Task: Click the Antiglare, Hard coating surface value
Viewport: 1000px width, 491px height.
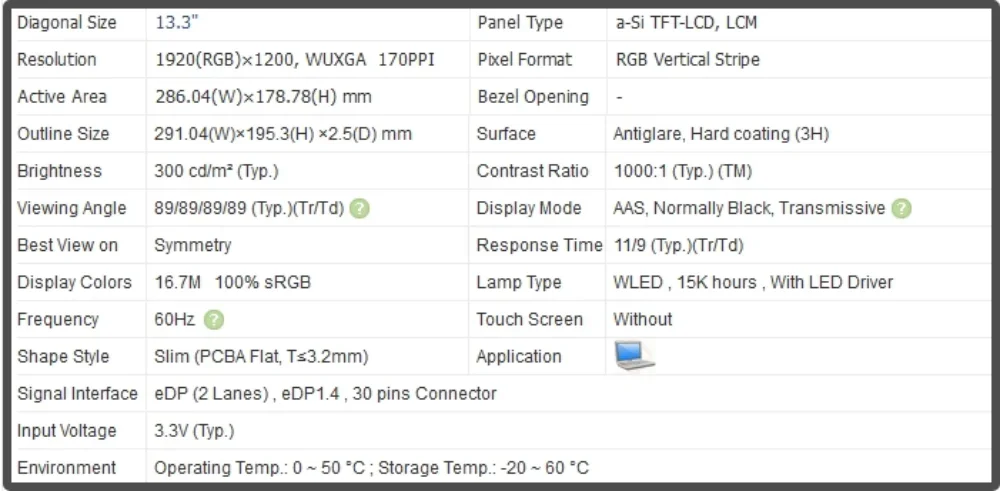Action: click(x=720, y=134)
